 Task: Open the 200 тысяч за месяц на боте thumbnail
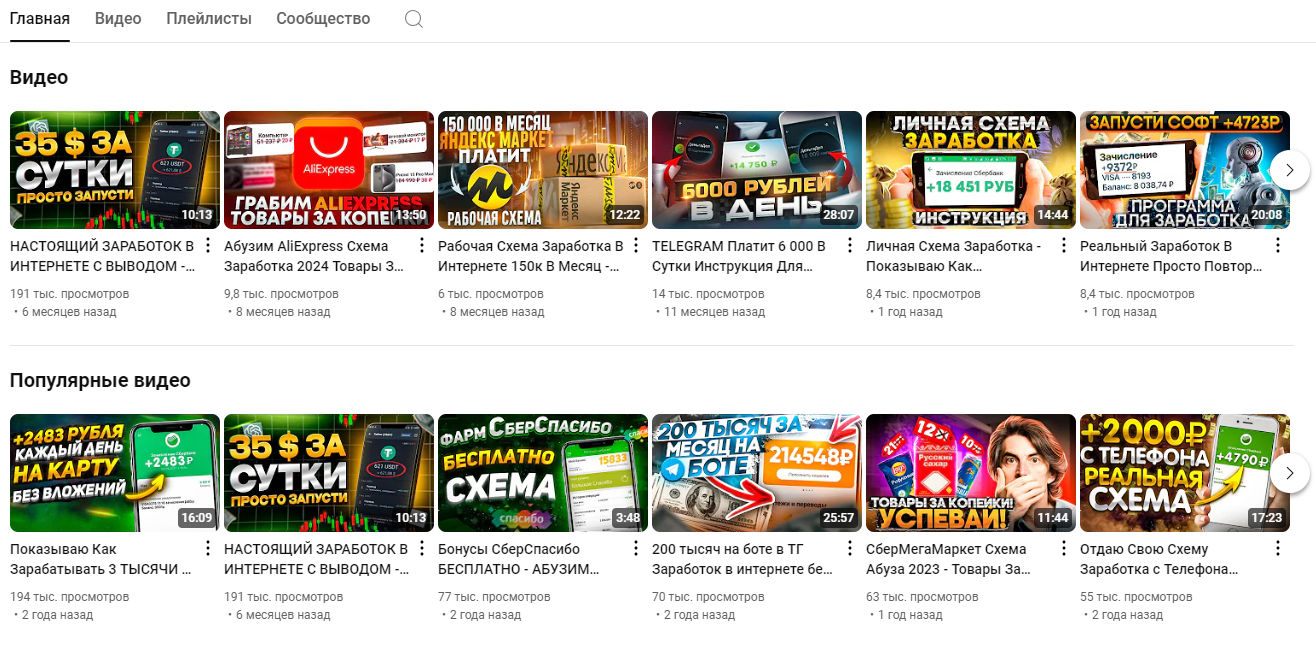pos(757,473)
